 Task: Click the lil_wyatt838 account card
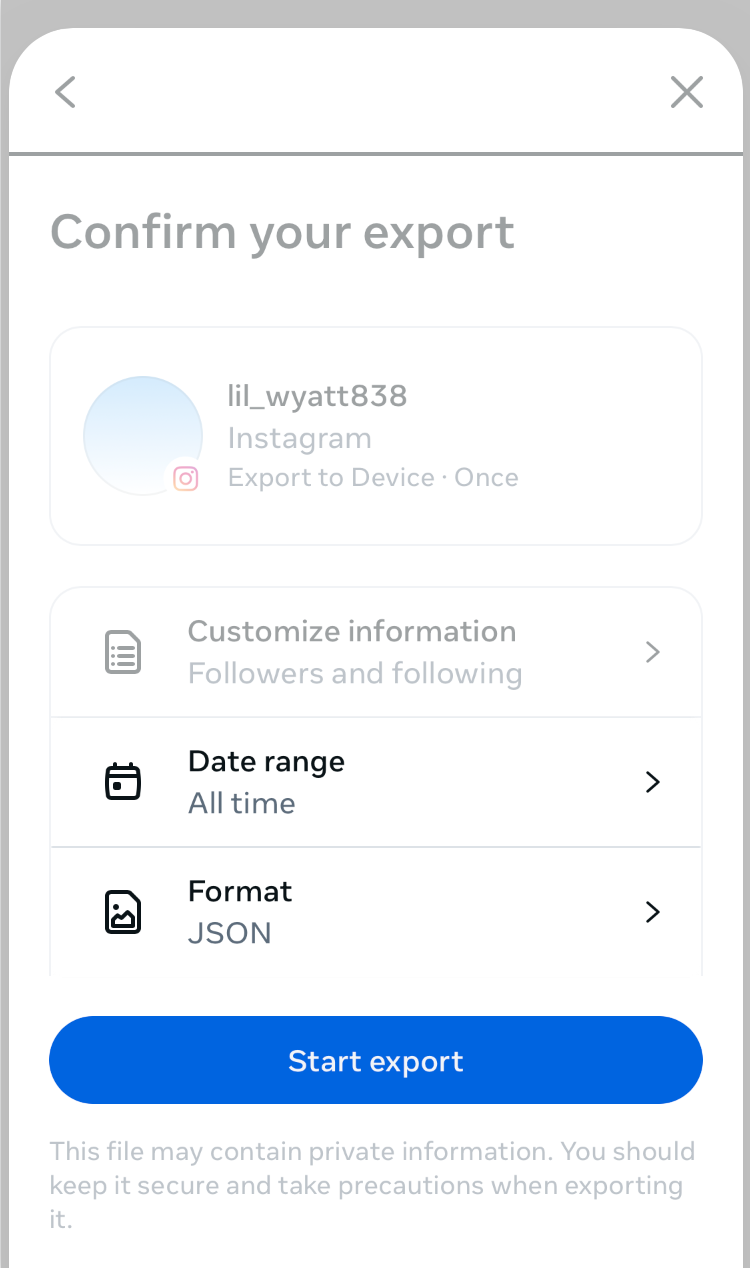tap(375, 435)
